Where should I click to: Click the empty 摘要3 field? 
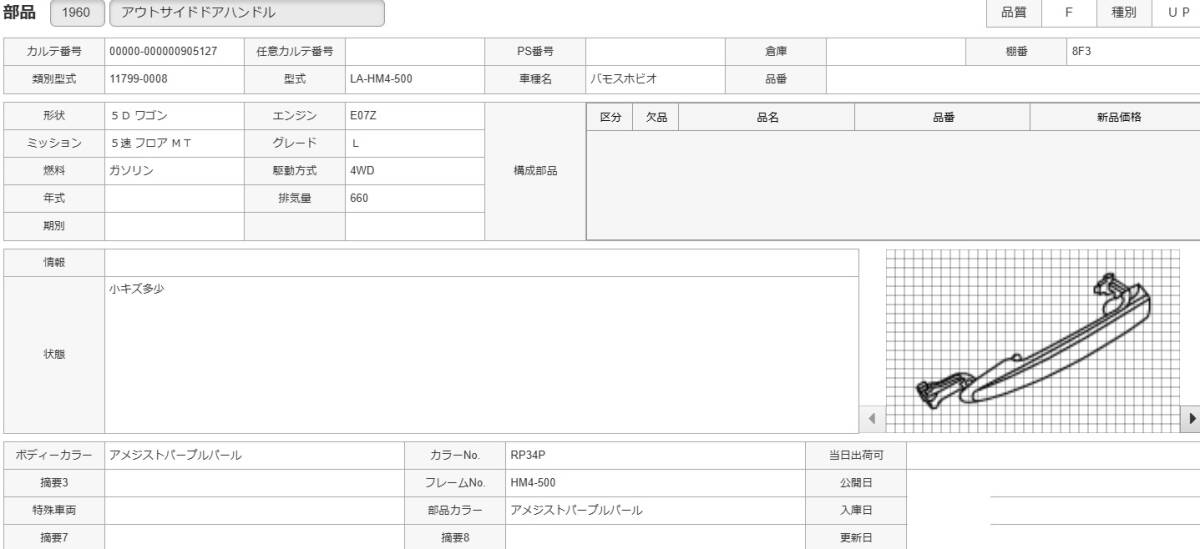click(254, 482)
